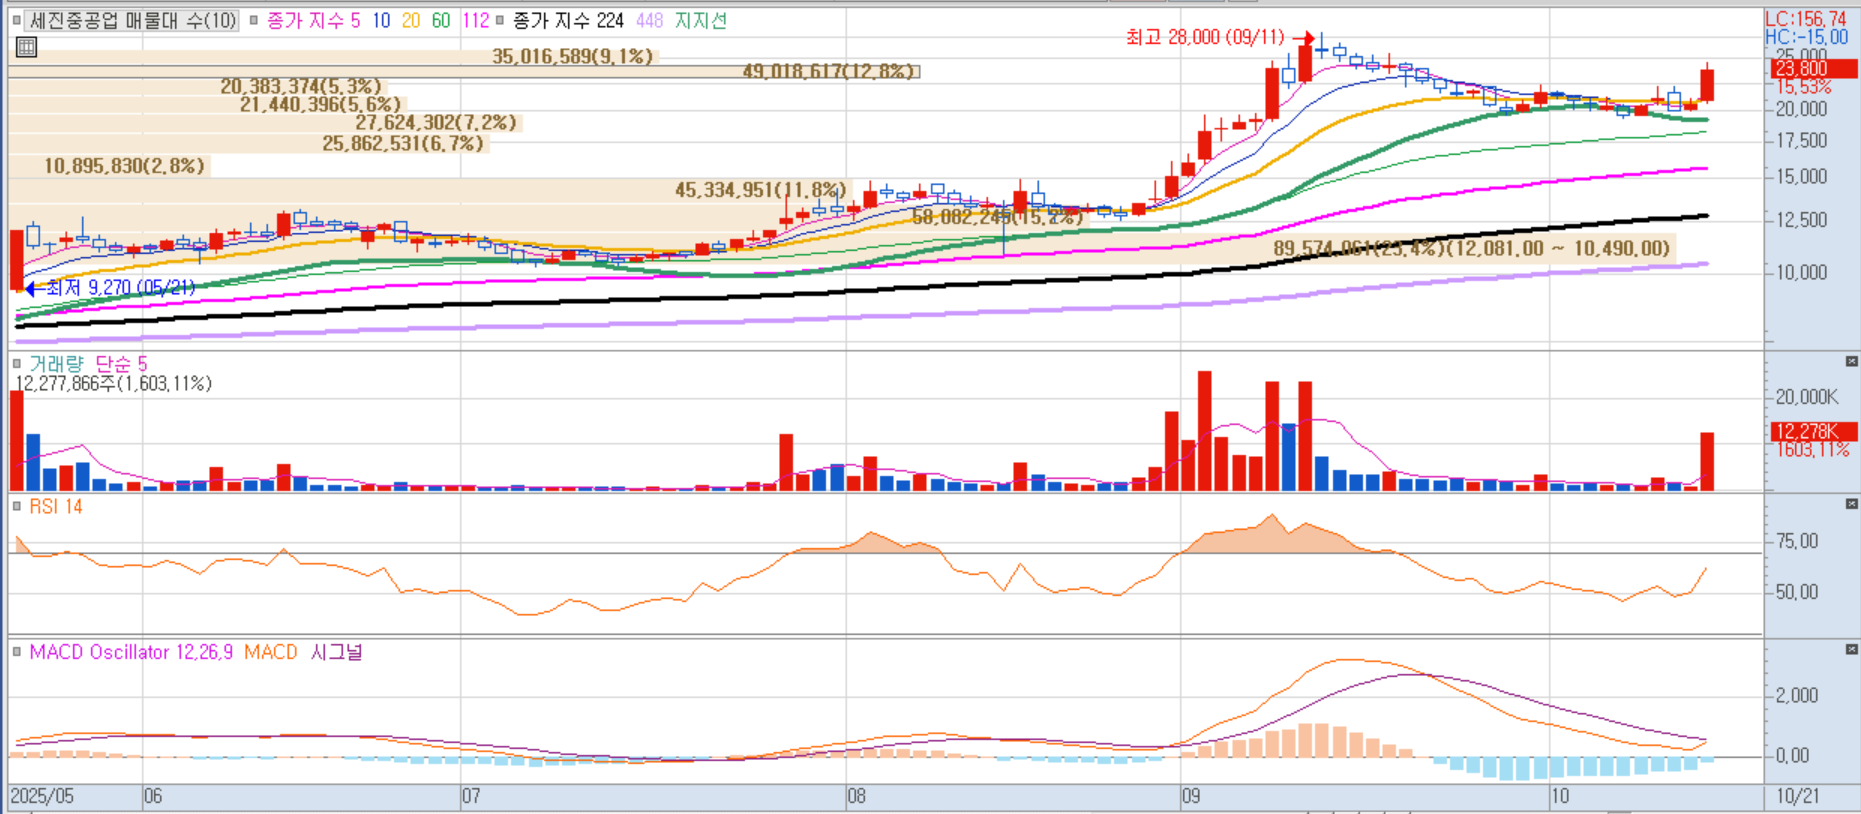Click the red 12,278K volume tag
The image size is (1861, 814).
click(x=1815, y=431)
